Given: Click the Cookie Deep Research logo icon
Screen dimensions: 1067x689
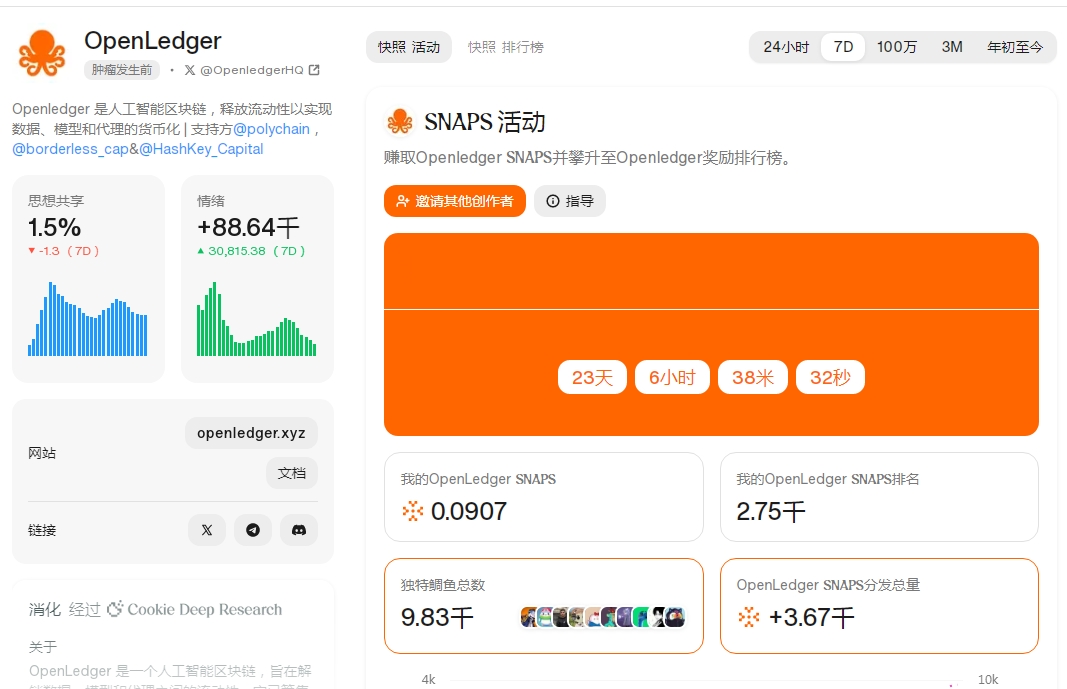Looking at the screenshot, I should [x=115, y=609].
